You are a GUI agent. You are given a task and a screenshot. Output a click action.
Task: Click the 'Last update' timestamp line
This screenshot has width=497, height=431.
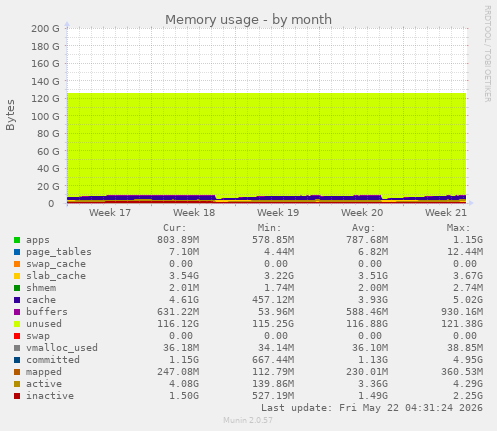372,408
